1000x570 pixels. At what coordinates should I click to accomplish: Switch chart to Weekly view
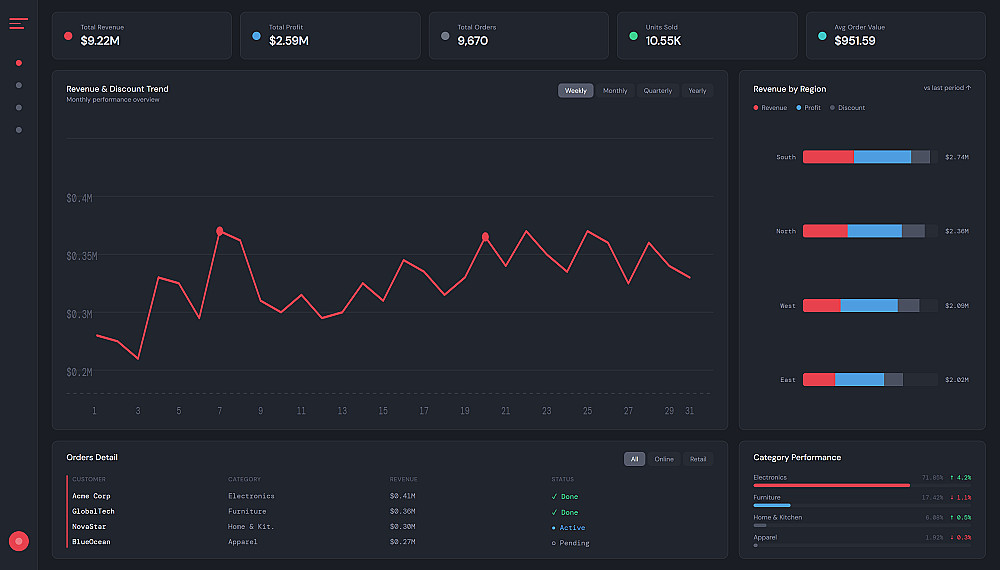tap(575, 91)
